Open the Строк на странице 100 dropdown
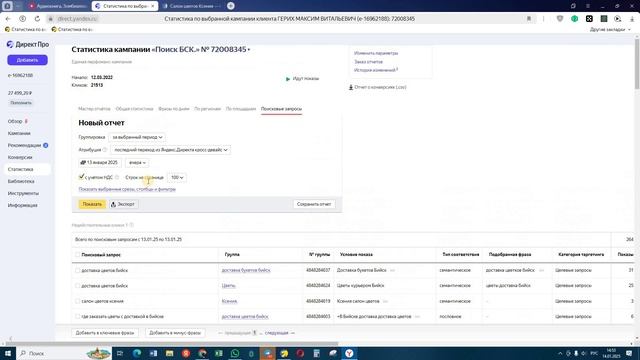The height and width of the screenshot is (360, 640). (177, 177)
